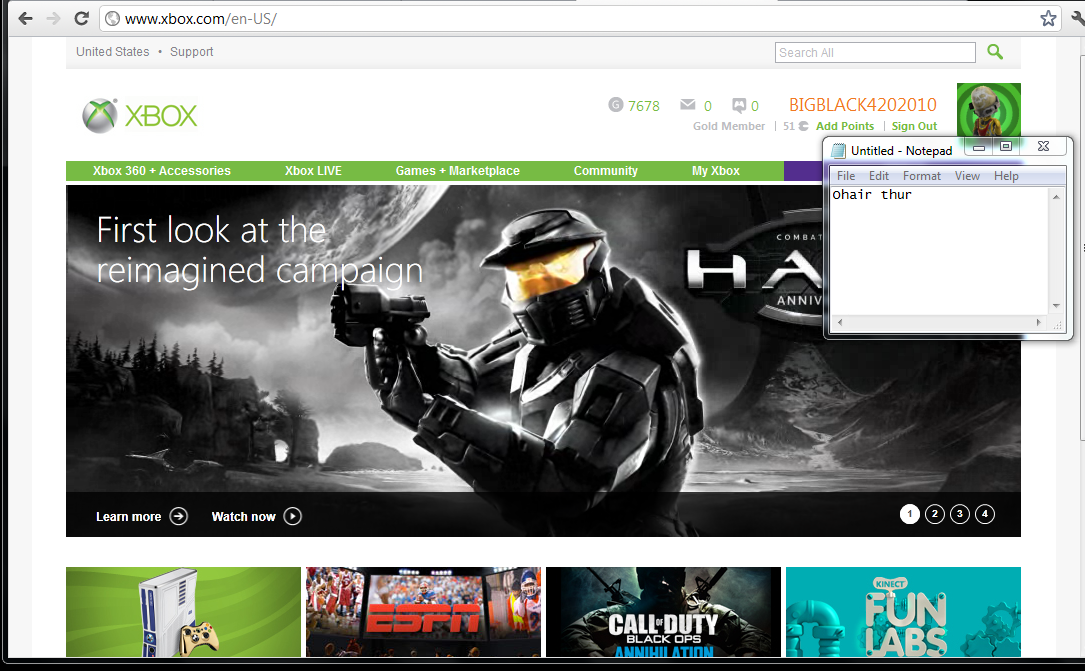Reload the page with the refresh icon

tap(81, 19)
